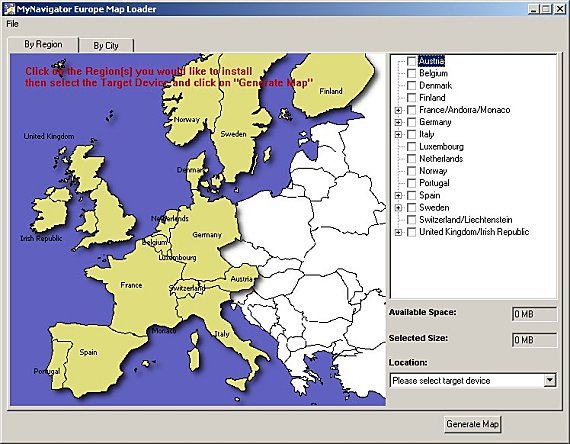Expand the France/Andorra/Monaco tree node

pyautogui.click(x=398, y=110)
